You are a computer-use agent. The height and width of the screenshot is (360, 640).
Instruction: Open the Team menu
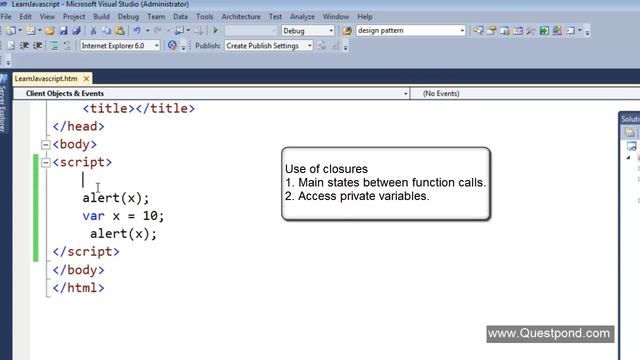pos(156,17)
